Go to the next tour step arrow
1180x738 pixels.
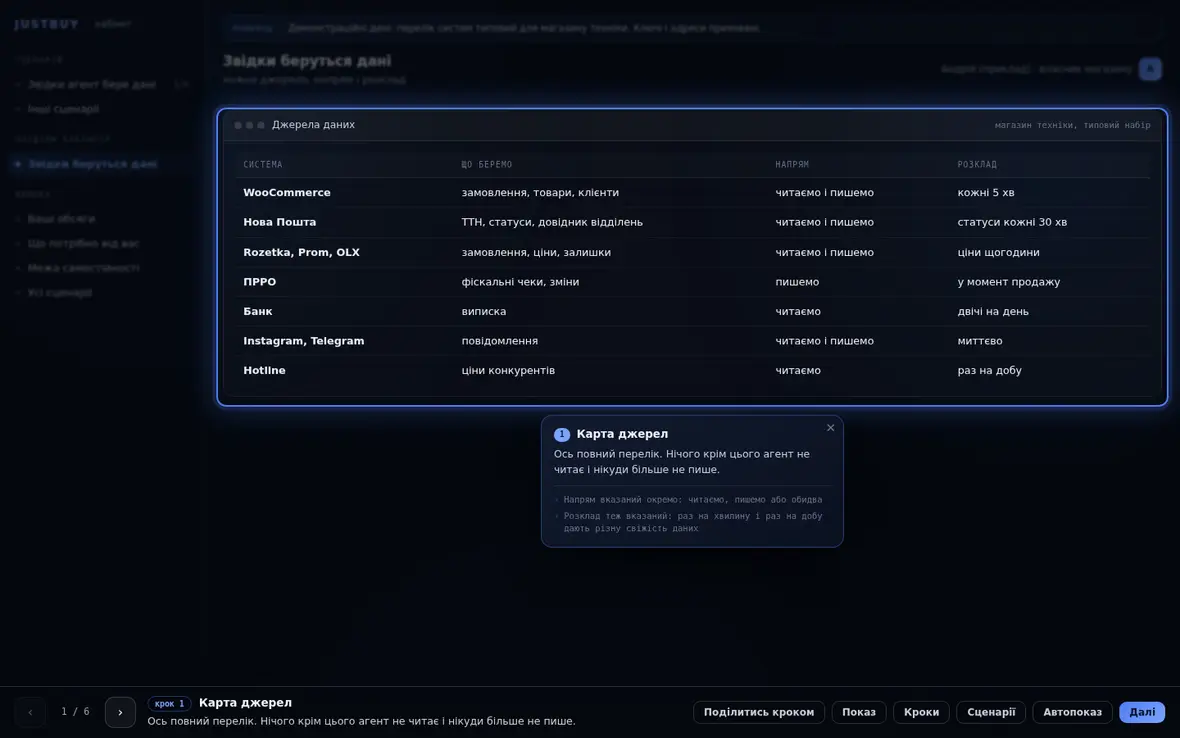(x=120, y=712)
